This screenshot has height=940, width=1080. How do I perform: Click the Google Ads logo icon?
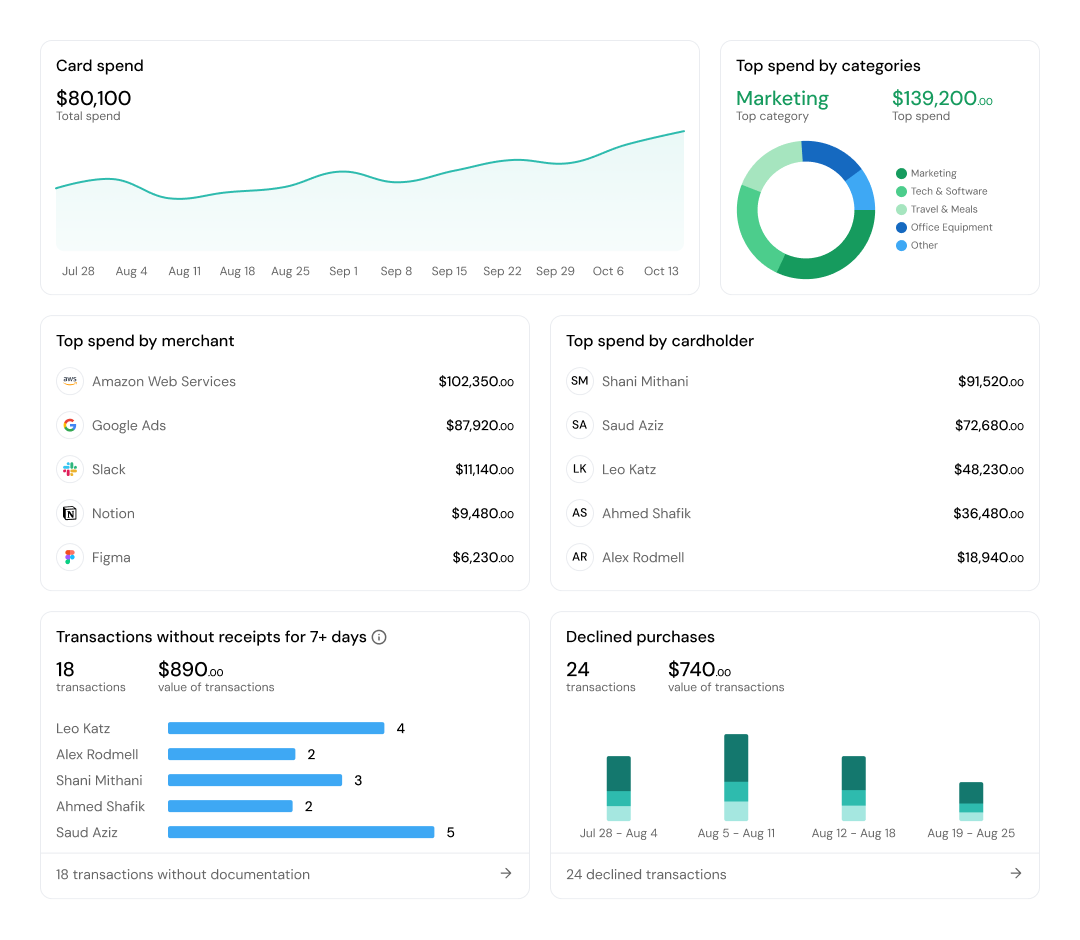point(70,425)
